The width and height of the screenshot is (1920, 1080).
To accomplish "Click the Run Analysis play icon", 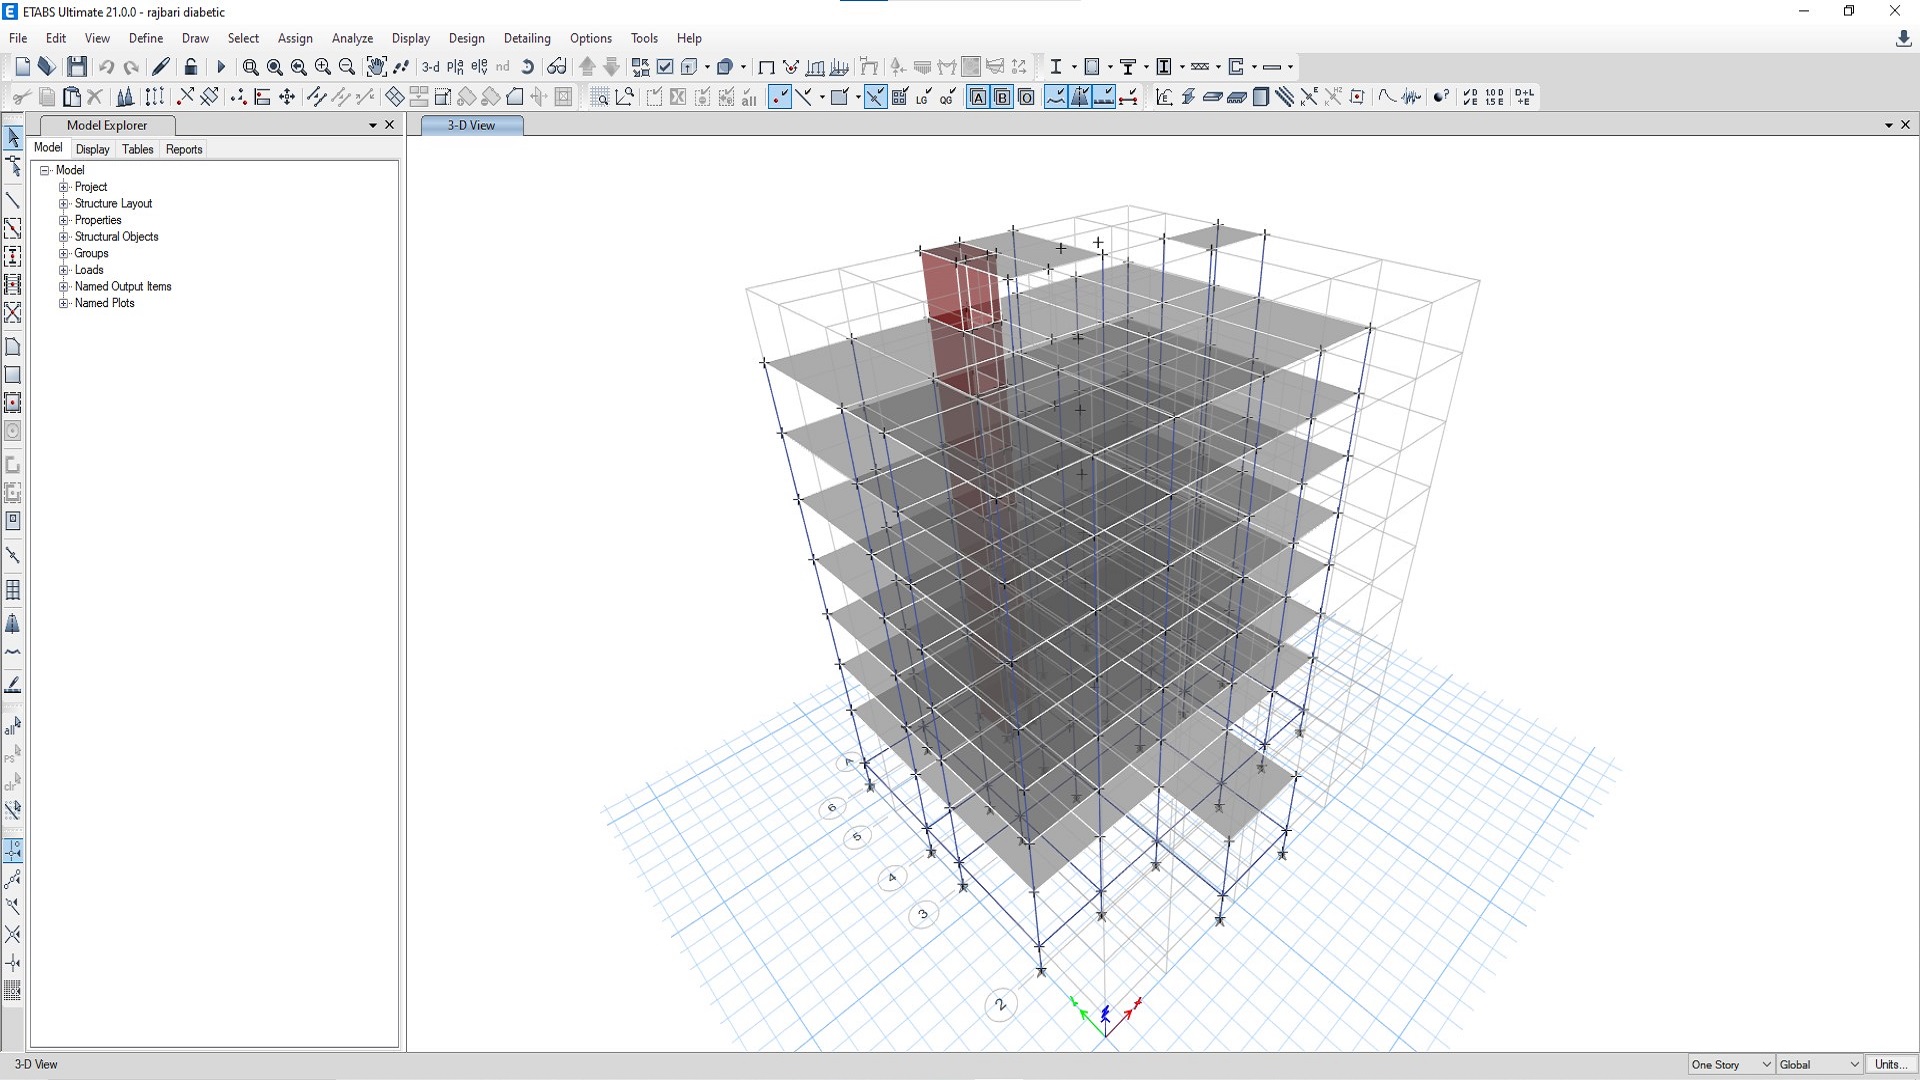I will tap(221, 67).
